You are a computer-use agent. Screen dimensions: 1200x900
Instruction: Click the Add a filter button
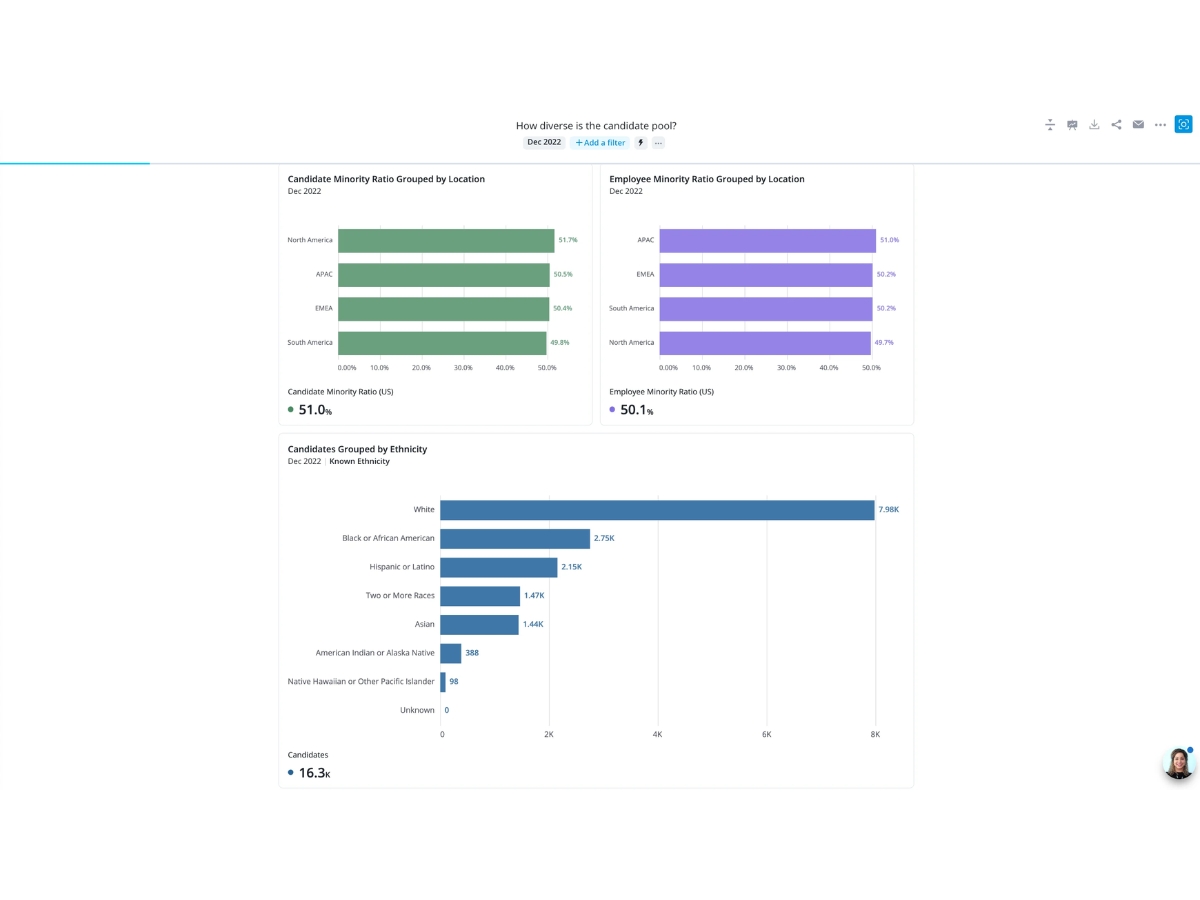[600, 143]
